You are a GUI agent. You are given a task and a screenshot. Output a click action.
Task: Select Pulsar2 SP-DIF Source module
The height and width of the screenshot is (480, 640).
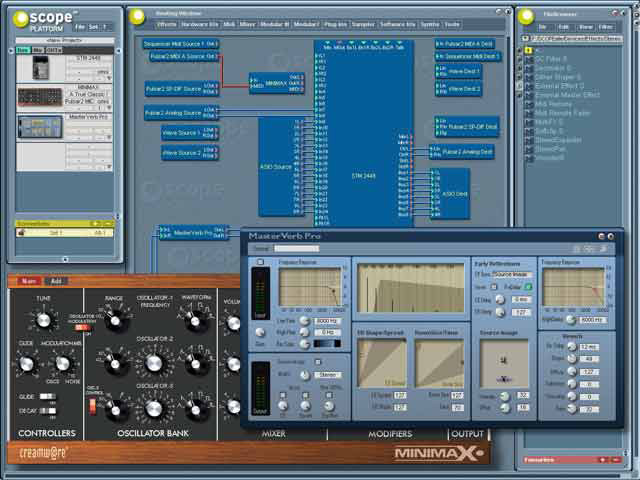pos(182,89)
